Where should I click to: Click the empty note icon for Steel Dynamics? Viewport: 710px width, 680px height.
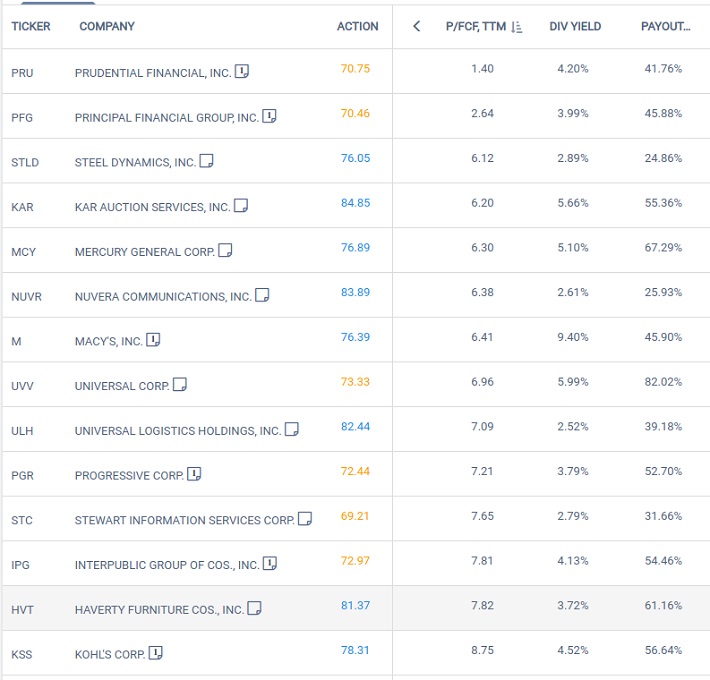(206, 161)
